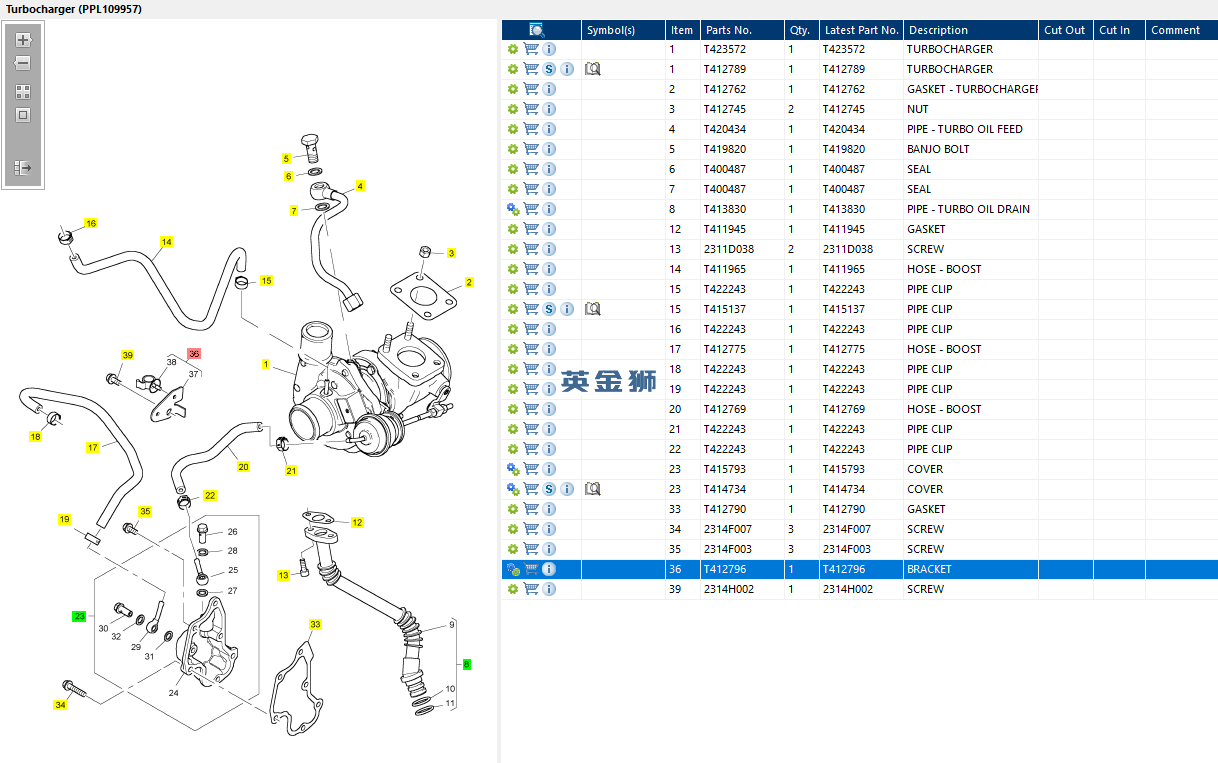The width and height of the screenshot is (1218, 763).
Task: Click green callout 8 on the oil drain pipe
Action: tap(466, 664)
